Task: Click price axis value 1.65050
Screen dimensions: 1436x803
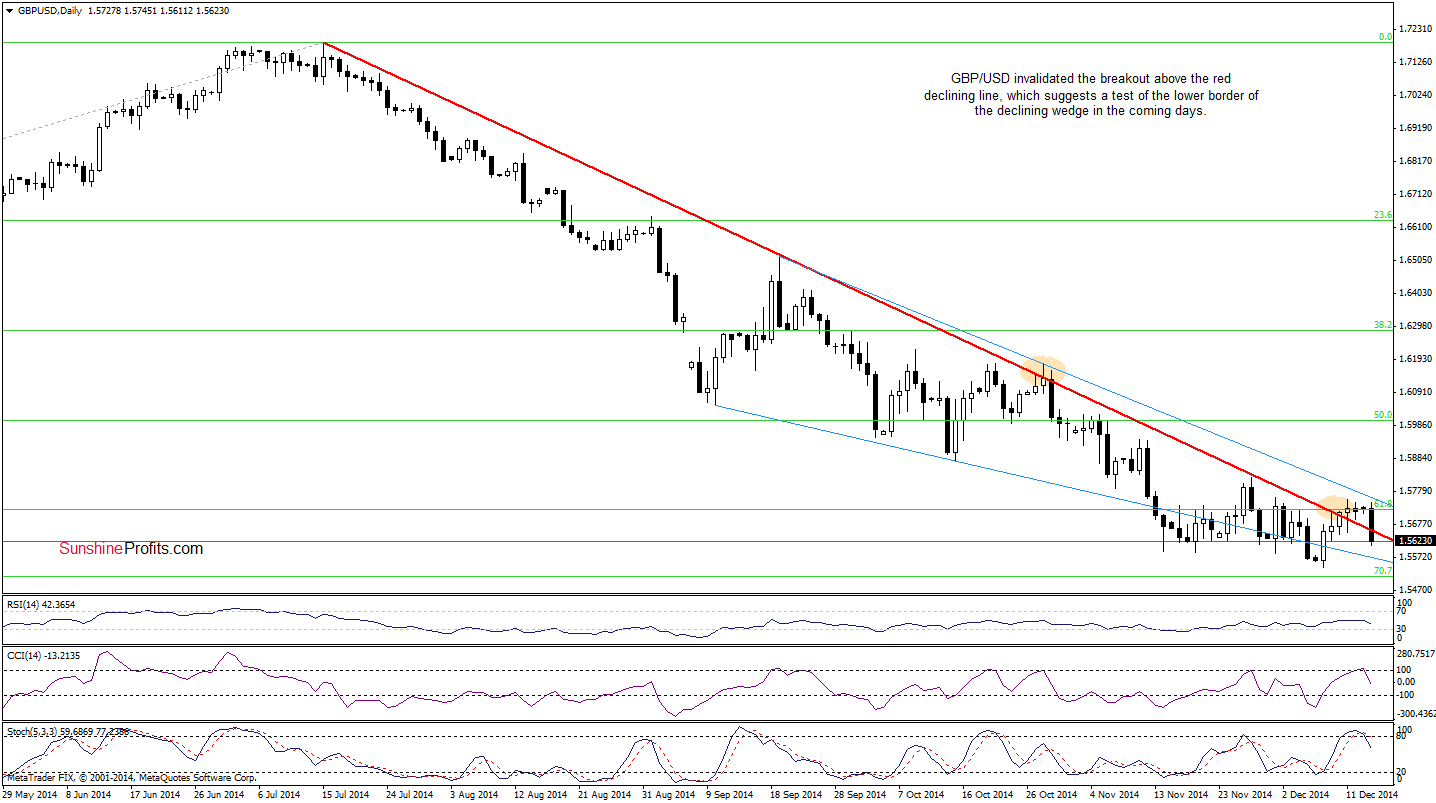Action: [x=1415, y=260]
